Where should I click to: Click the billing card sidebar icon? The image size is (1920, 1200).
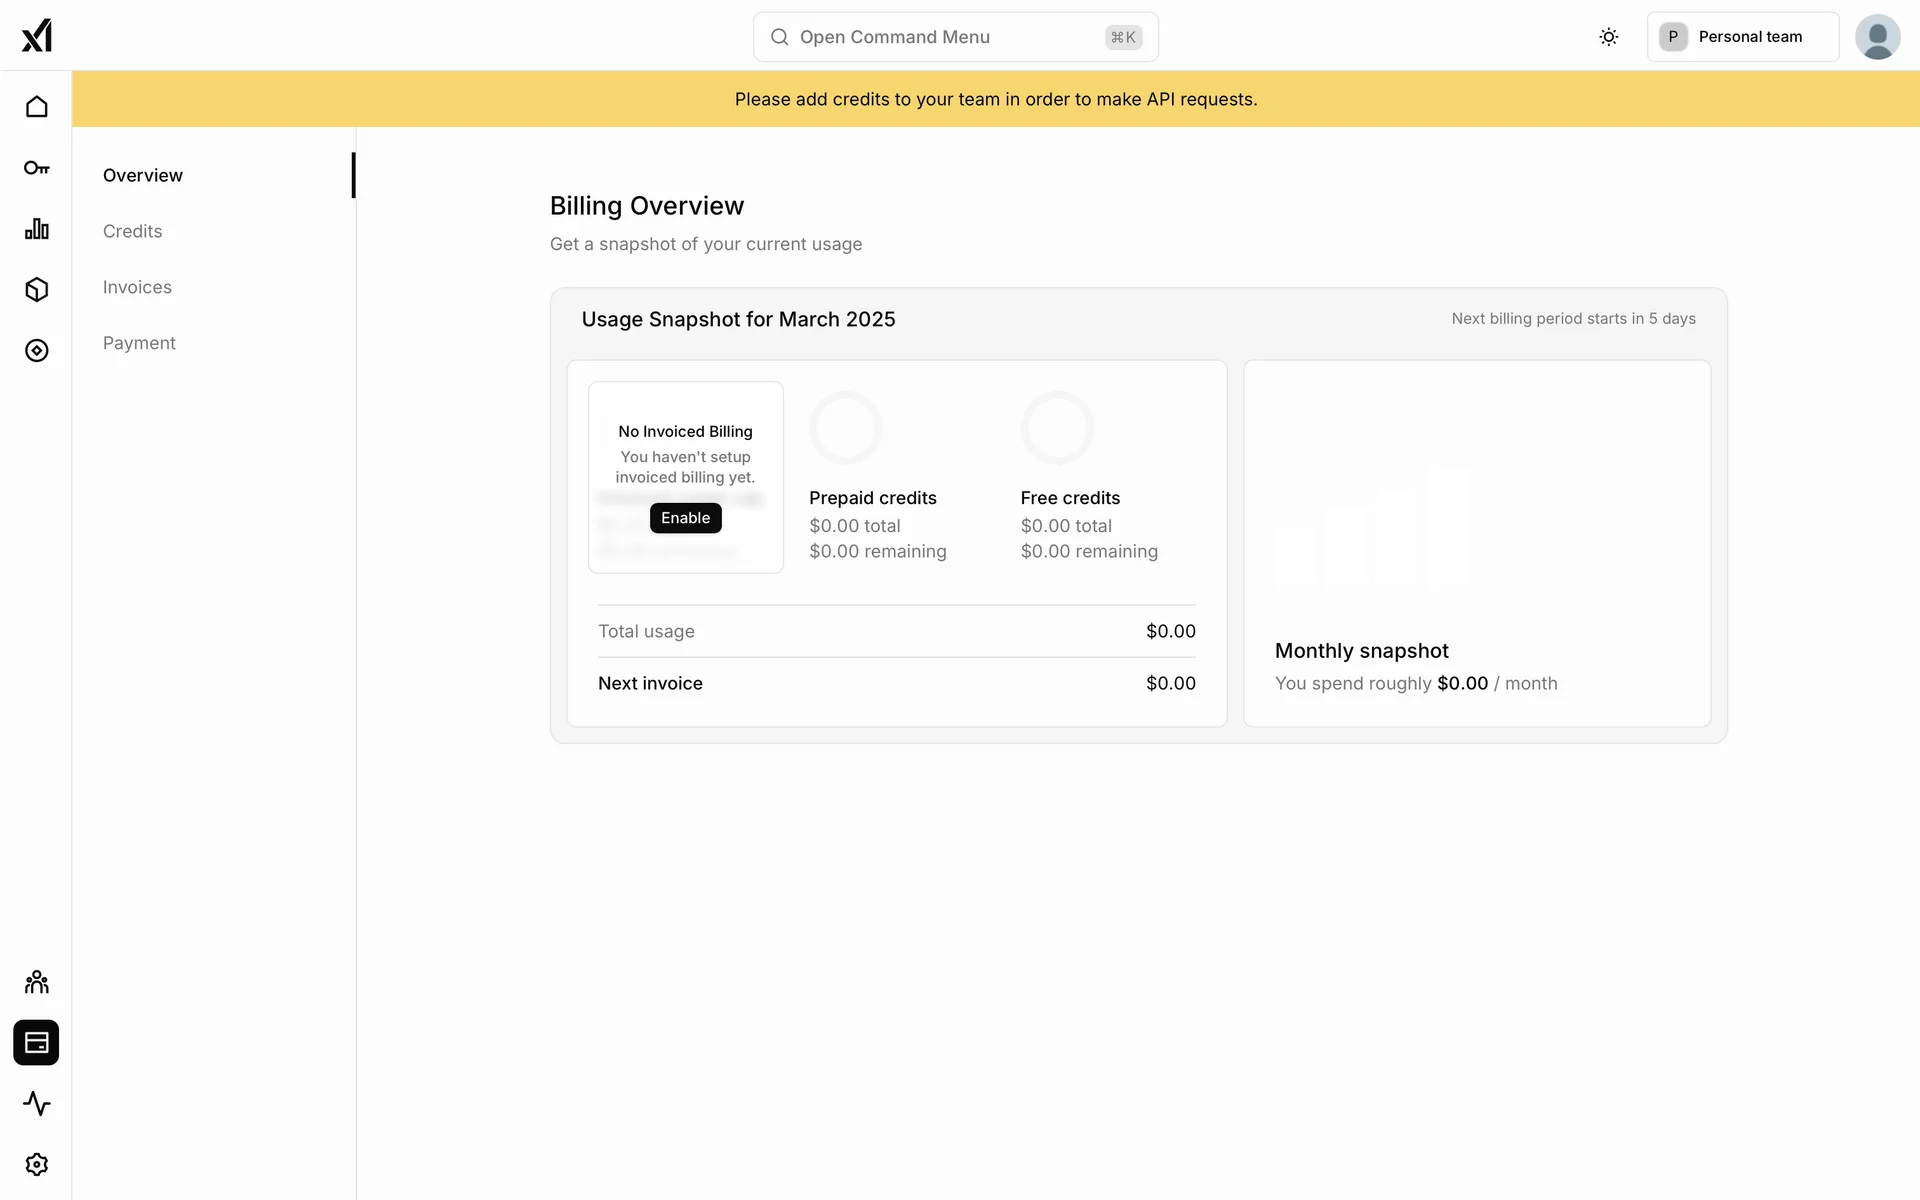pyautogui.click(x=37, y=1043)
